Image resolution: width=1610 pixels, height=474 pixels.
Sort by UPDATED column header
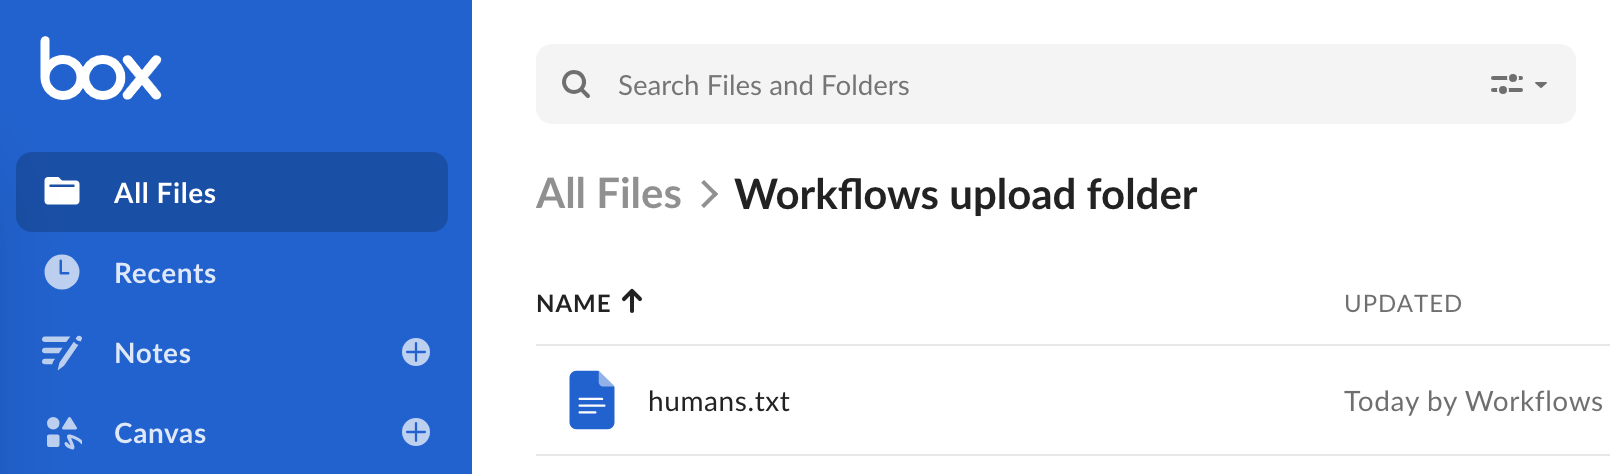(x=1403, y=303)
